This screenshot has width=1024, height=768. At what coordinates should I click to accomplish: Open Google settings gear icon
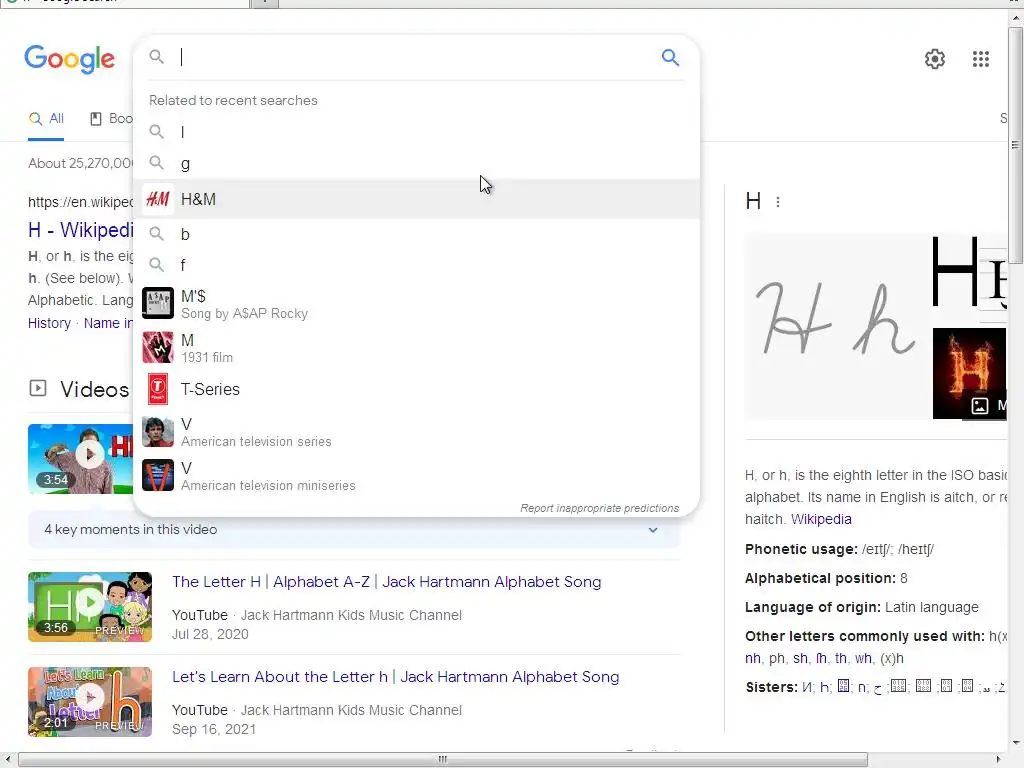pos(935,59)
